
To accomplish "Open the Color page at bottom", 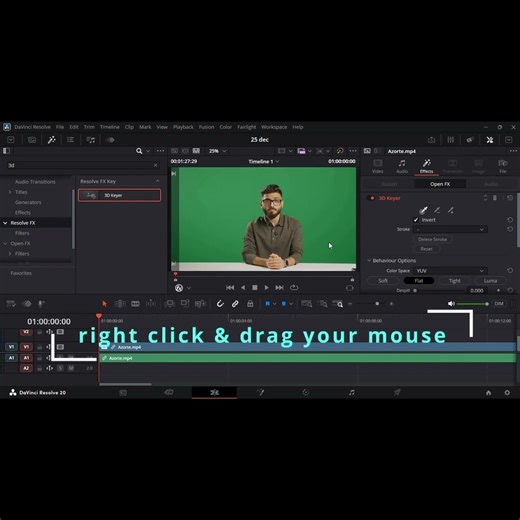I will click(306, 392).
